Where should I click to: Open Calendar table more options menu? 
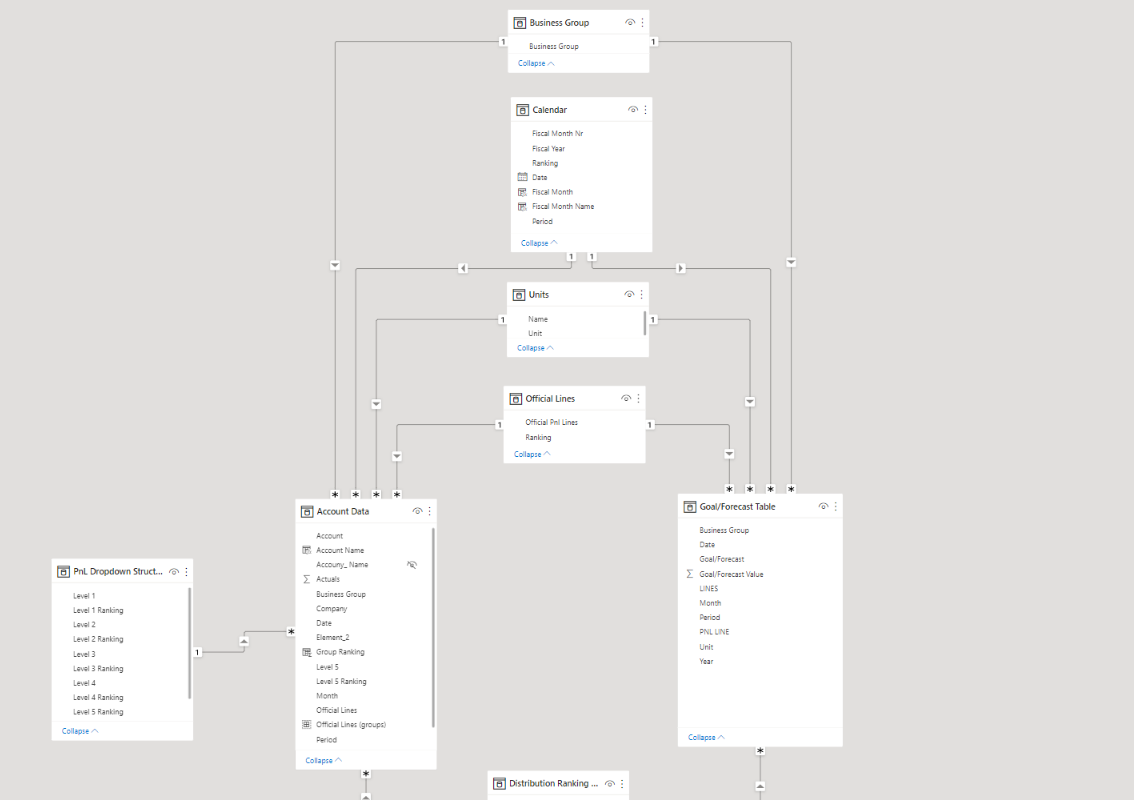tap(645, 110)
